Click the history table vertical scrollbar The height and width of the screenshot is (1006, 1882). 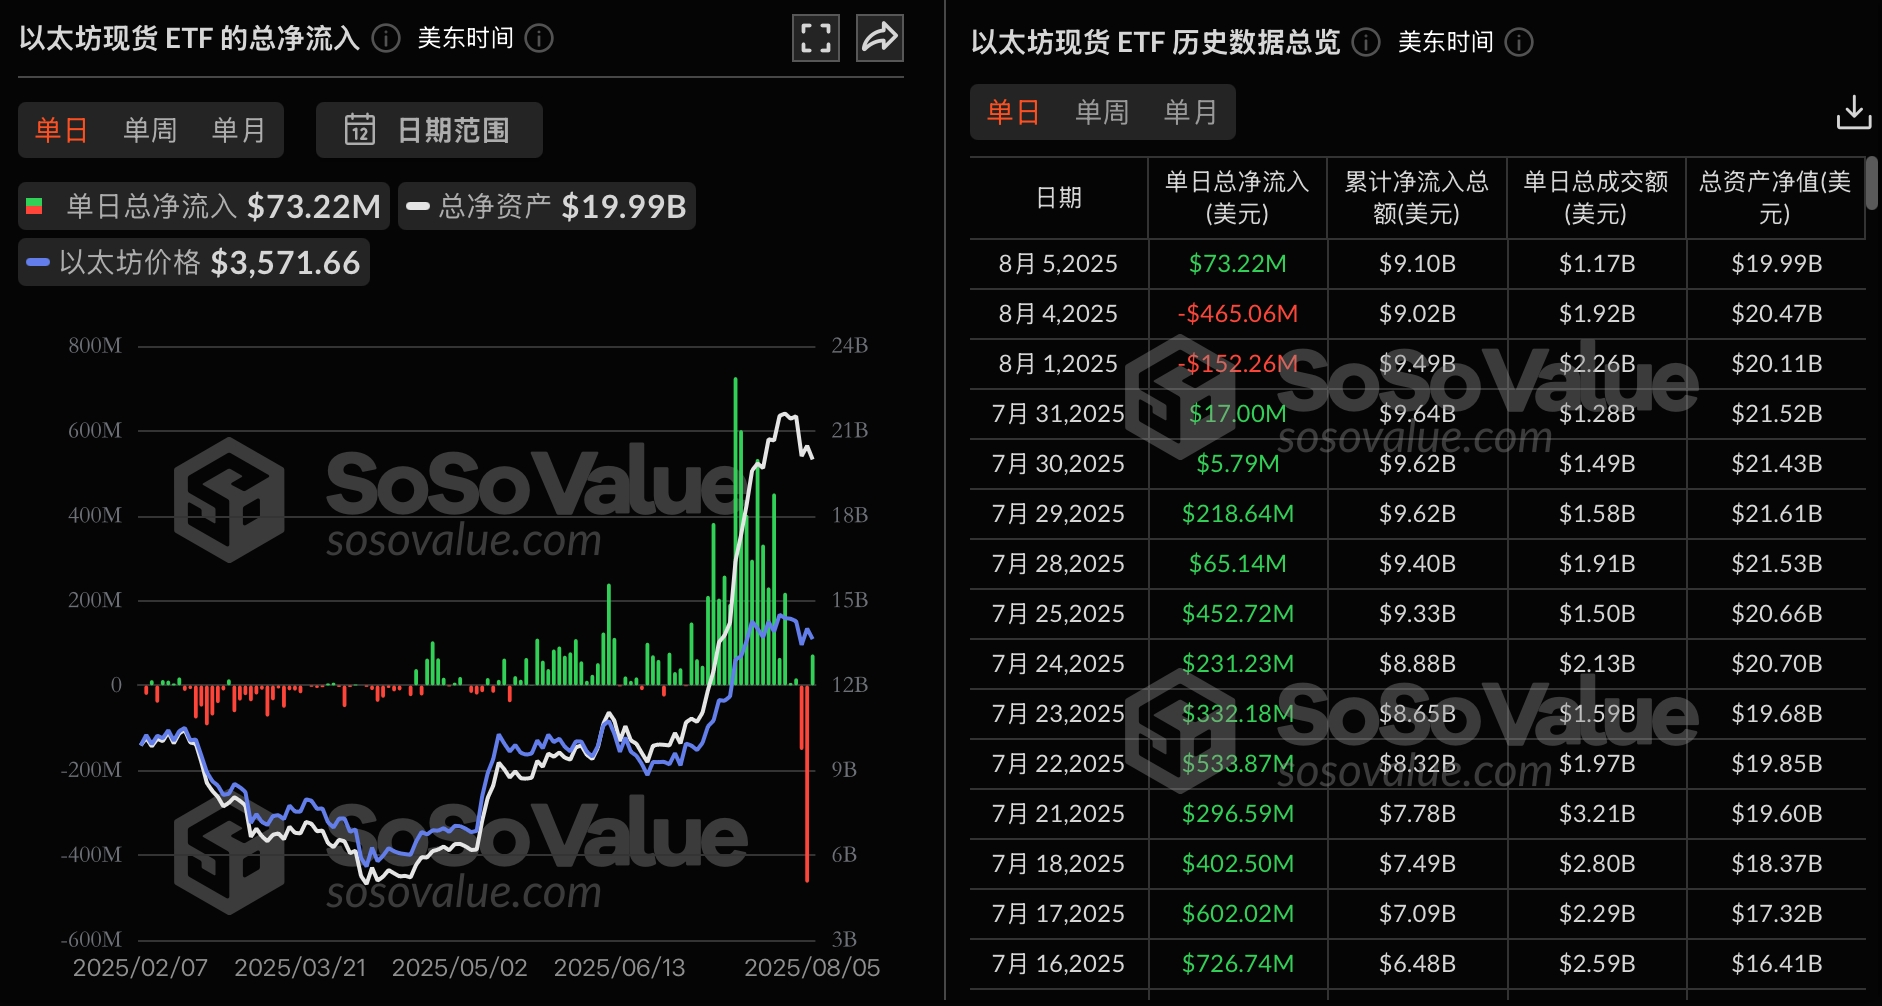click(x=1872, y=183)
